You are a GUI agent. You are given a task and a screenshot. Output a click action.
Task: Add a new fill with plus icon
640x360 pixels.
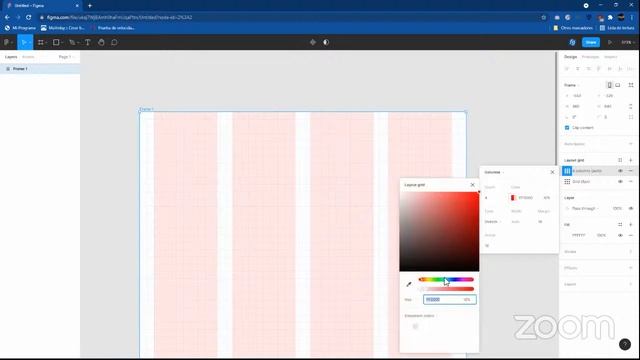click(x=631, y=224)
